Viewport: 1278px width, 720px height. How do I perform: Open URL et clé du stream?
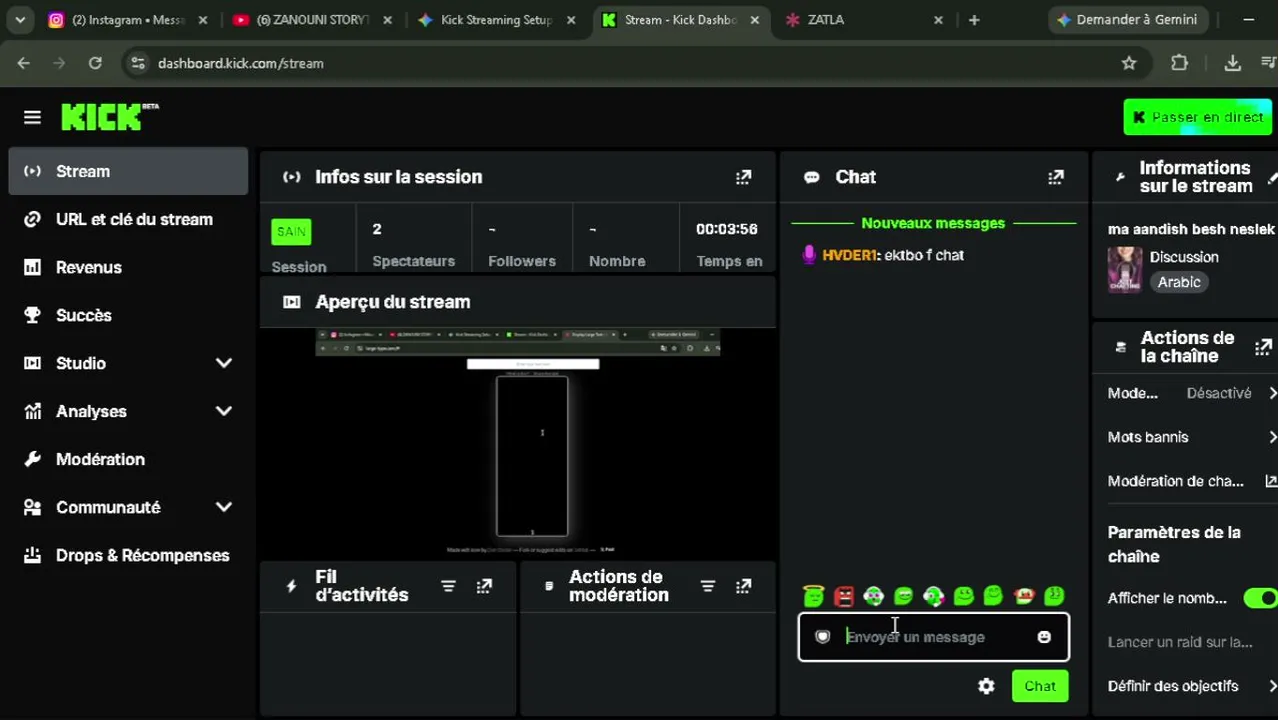(128, 219)
